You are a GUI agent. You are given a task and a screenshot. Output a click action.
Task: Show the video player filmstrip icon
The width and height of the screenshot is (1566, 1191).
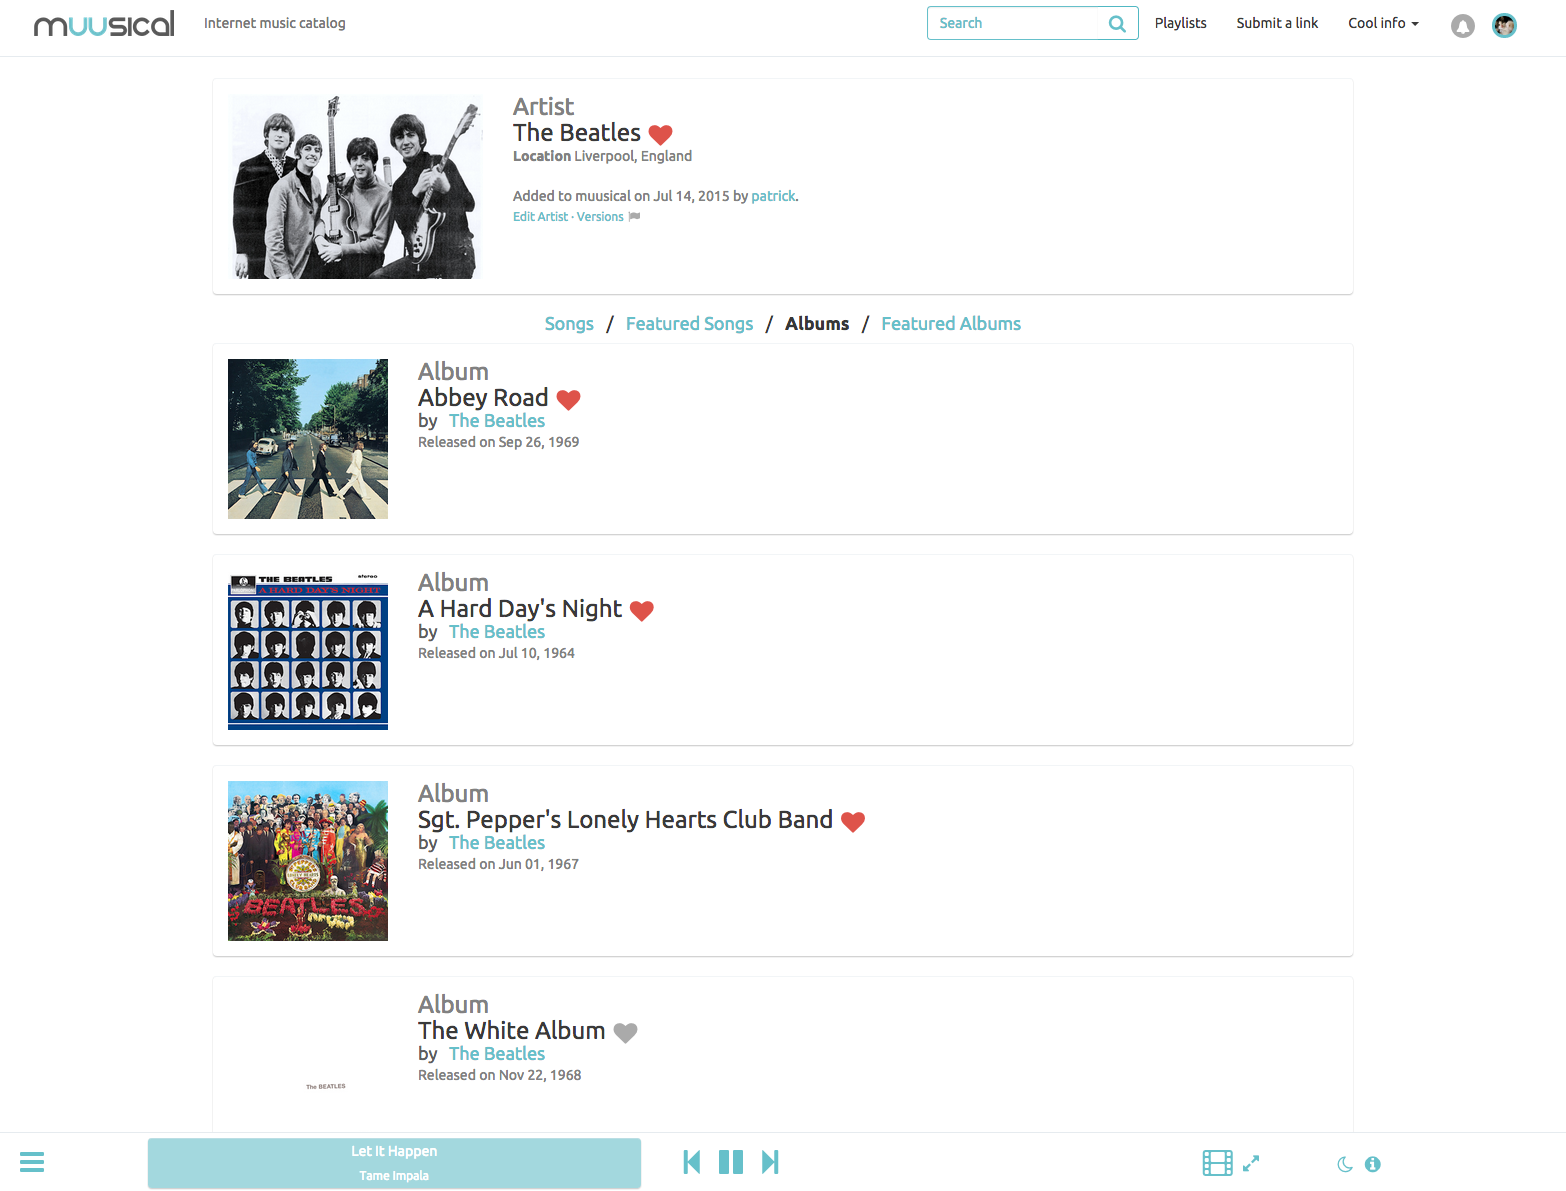[1217, 1163]
